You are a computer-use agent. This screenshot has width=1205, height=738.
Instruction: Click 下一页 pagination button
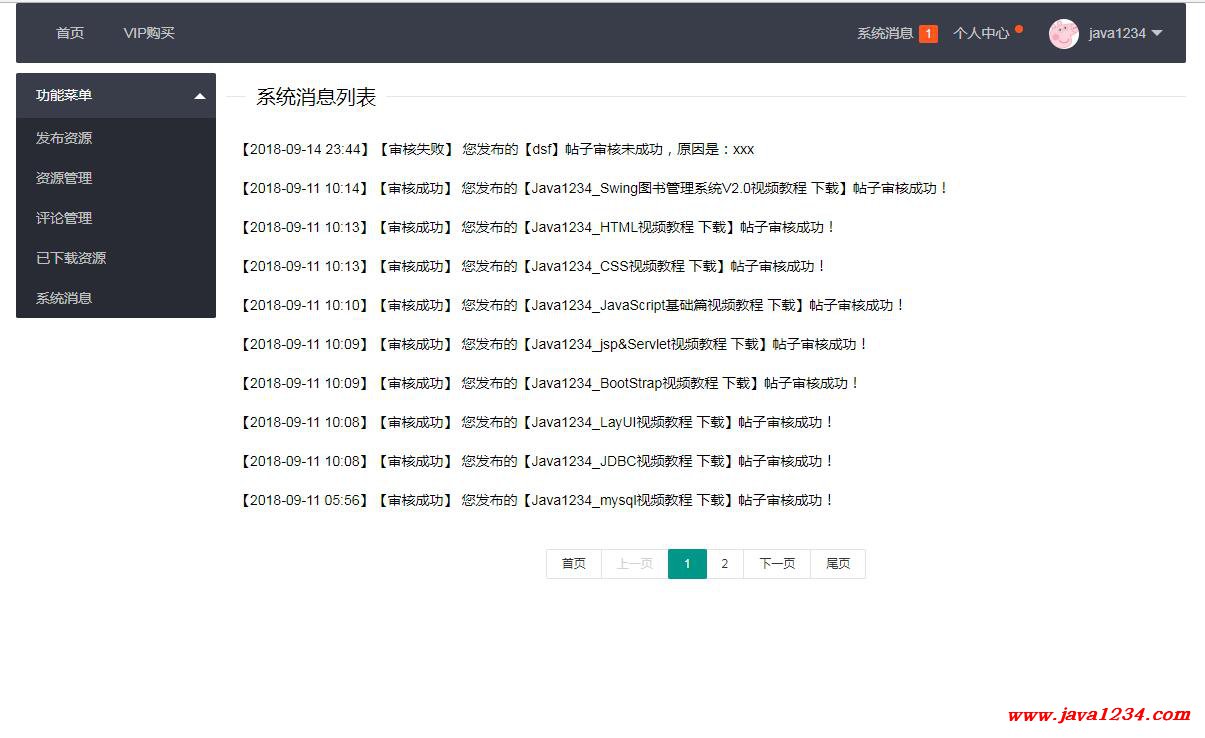(777, 564)
